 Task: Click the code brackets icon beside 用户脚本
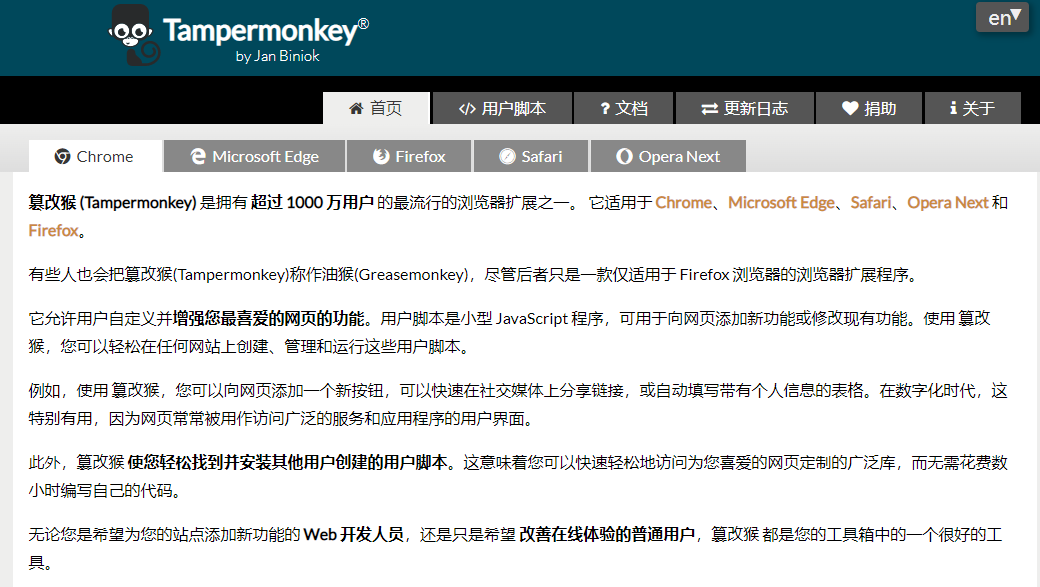click(467, 109)
